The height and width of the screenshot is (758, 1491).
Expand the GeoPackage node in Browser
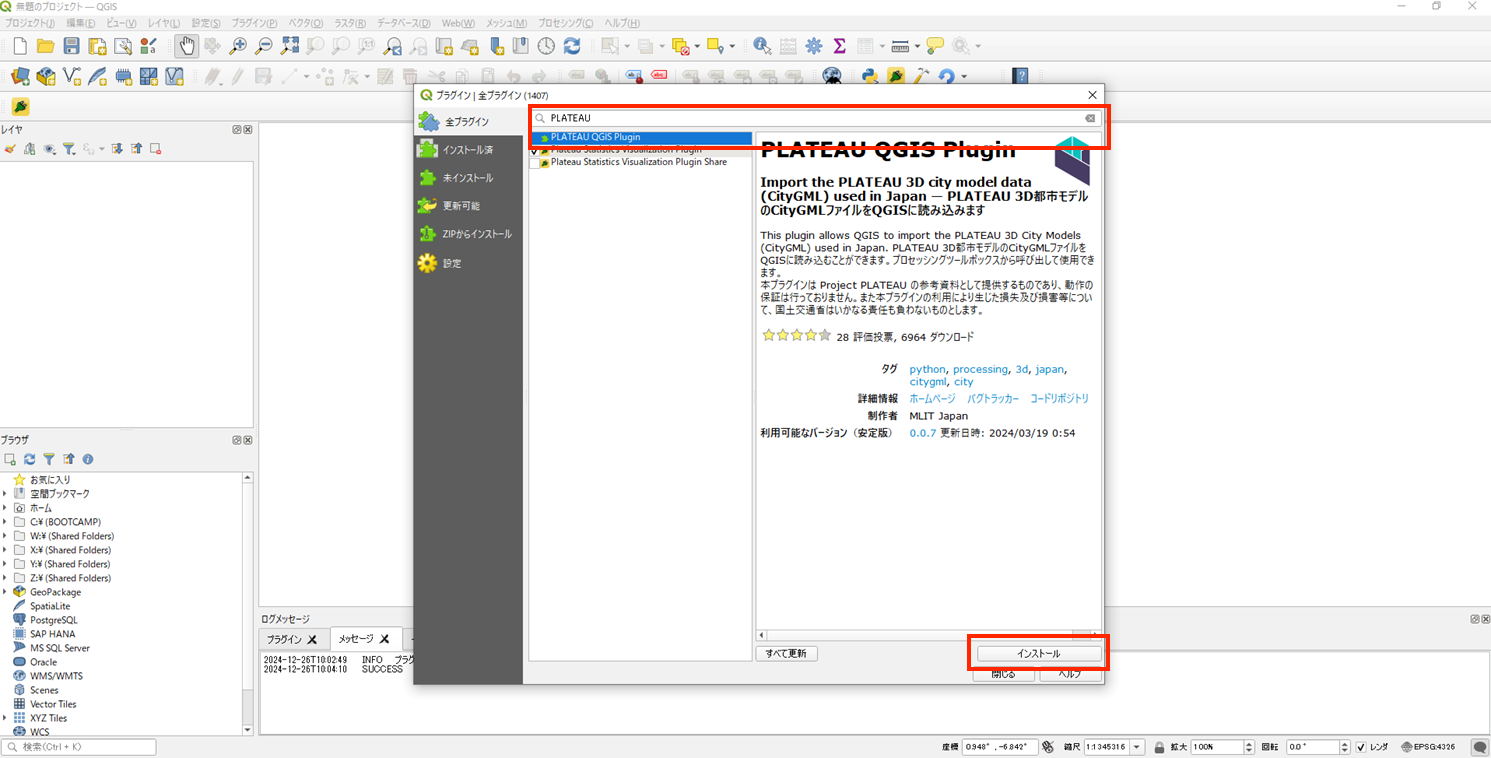6,592
